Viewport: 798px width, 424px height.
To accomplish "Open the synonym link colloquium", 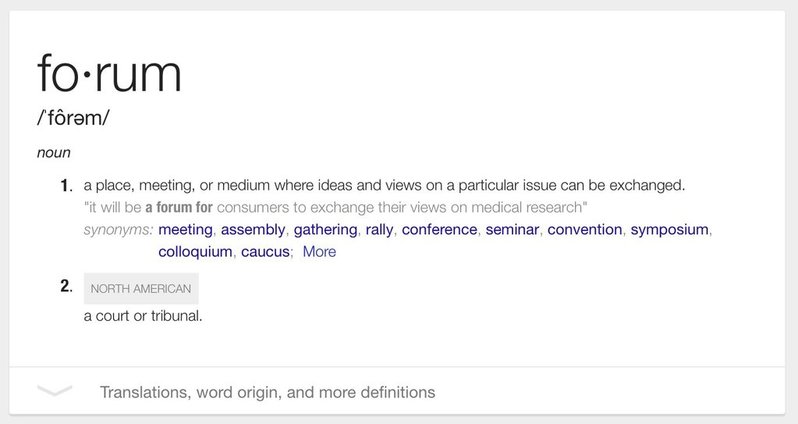I will (195, 251).
